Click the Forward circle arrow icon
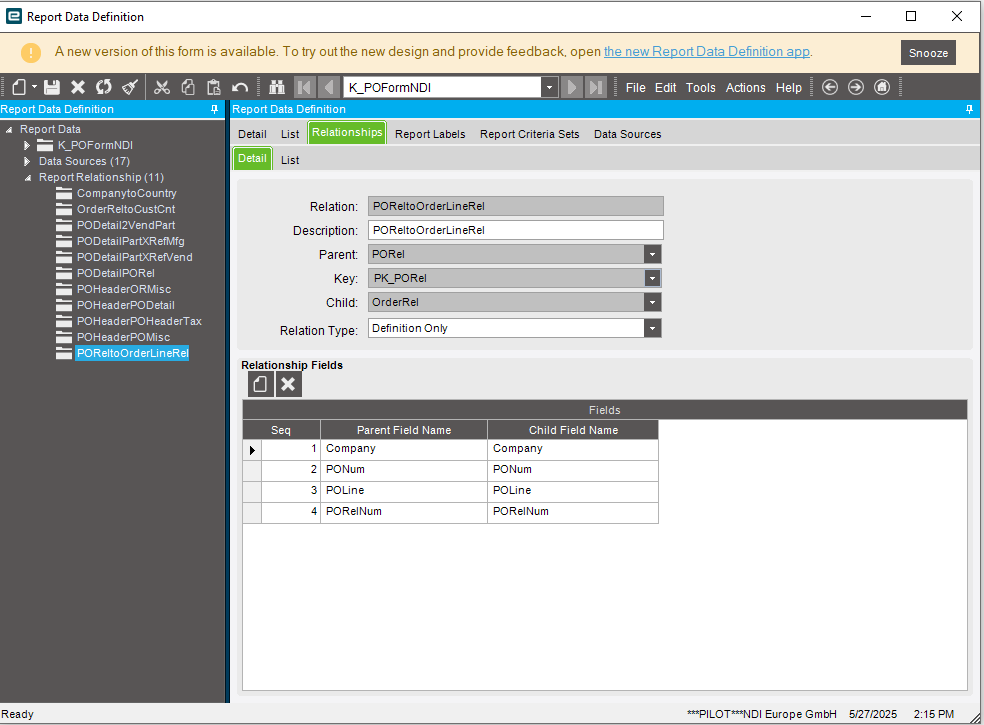984x725 pixels. click(856, 87)
